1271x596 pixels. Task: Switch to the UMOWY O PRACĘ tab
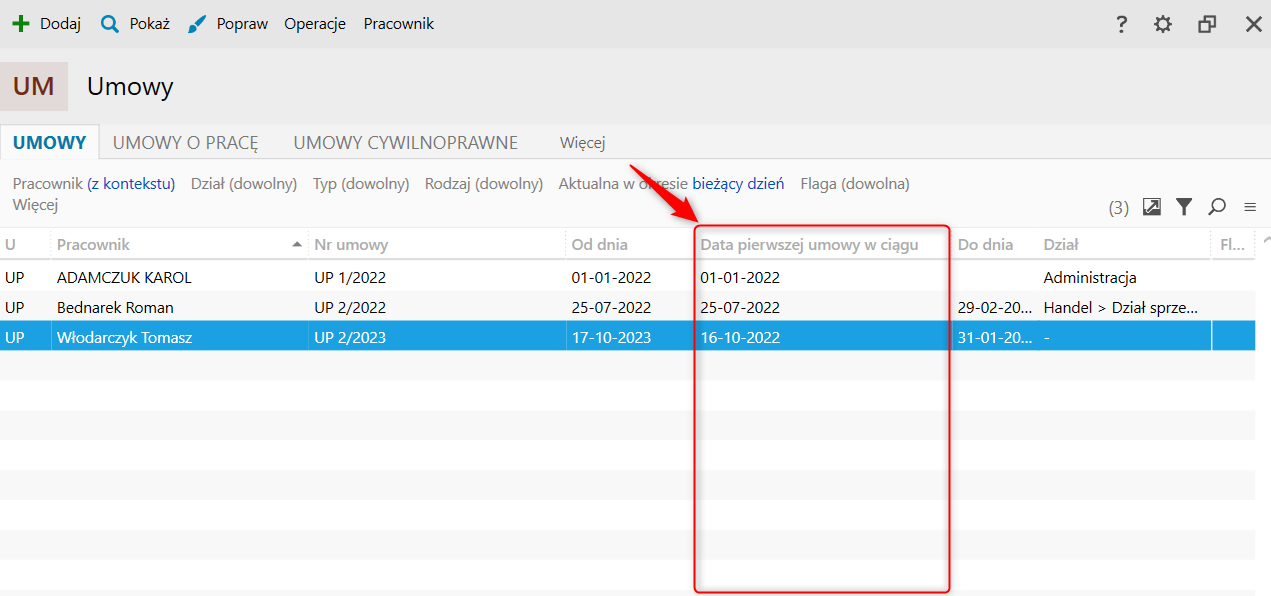coord(185,143)
